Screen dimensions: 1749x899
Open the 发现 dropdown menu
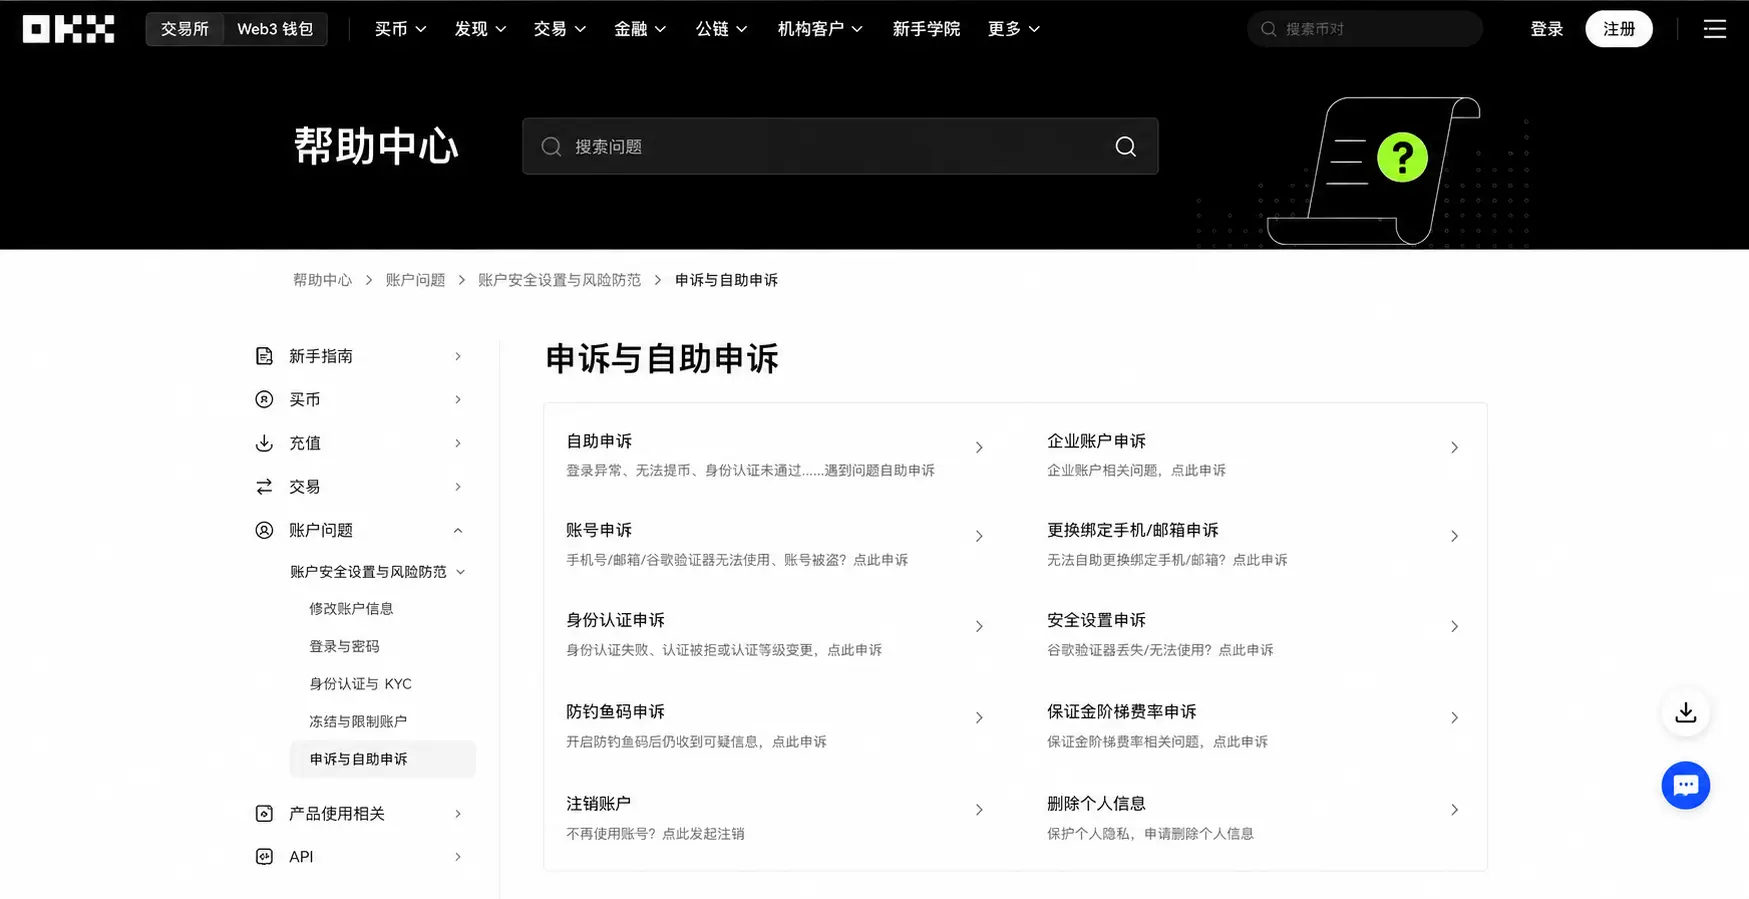pos(481,29)
